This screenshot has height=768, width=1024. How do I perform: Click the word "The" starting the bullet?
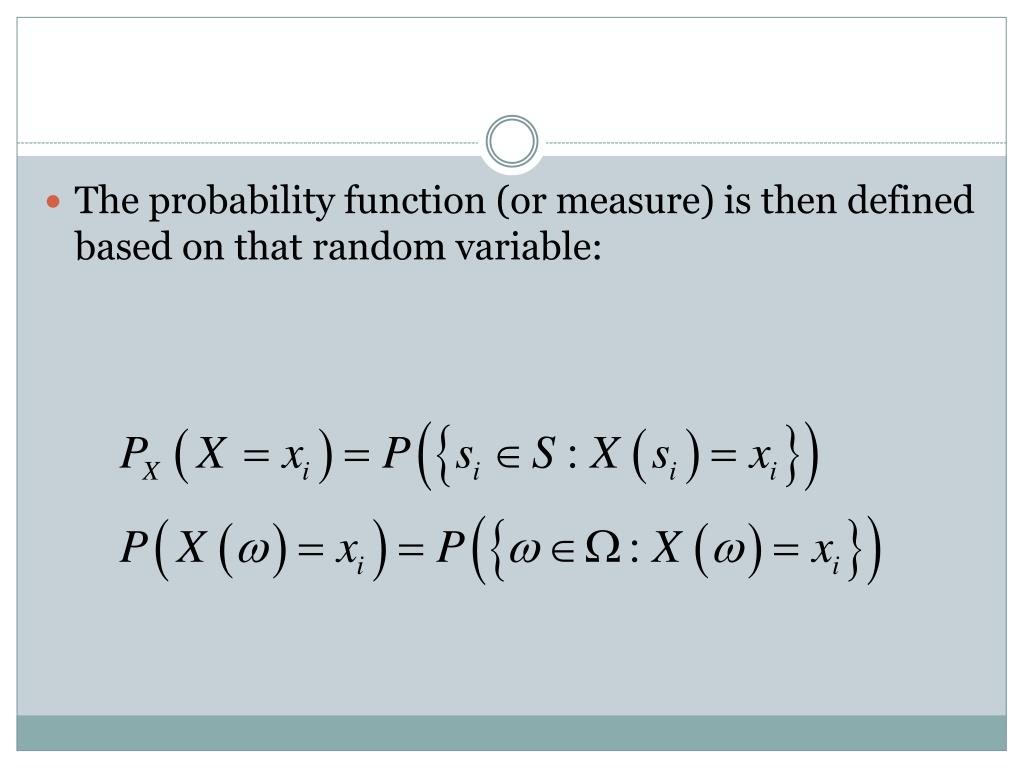coord(106,199)
